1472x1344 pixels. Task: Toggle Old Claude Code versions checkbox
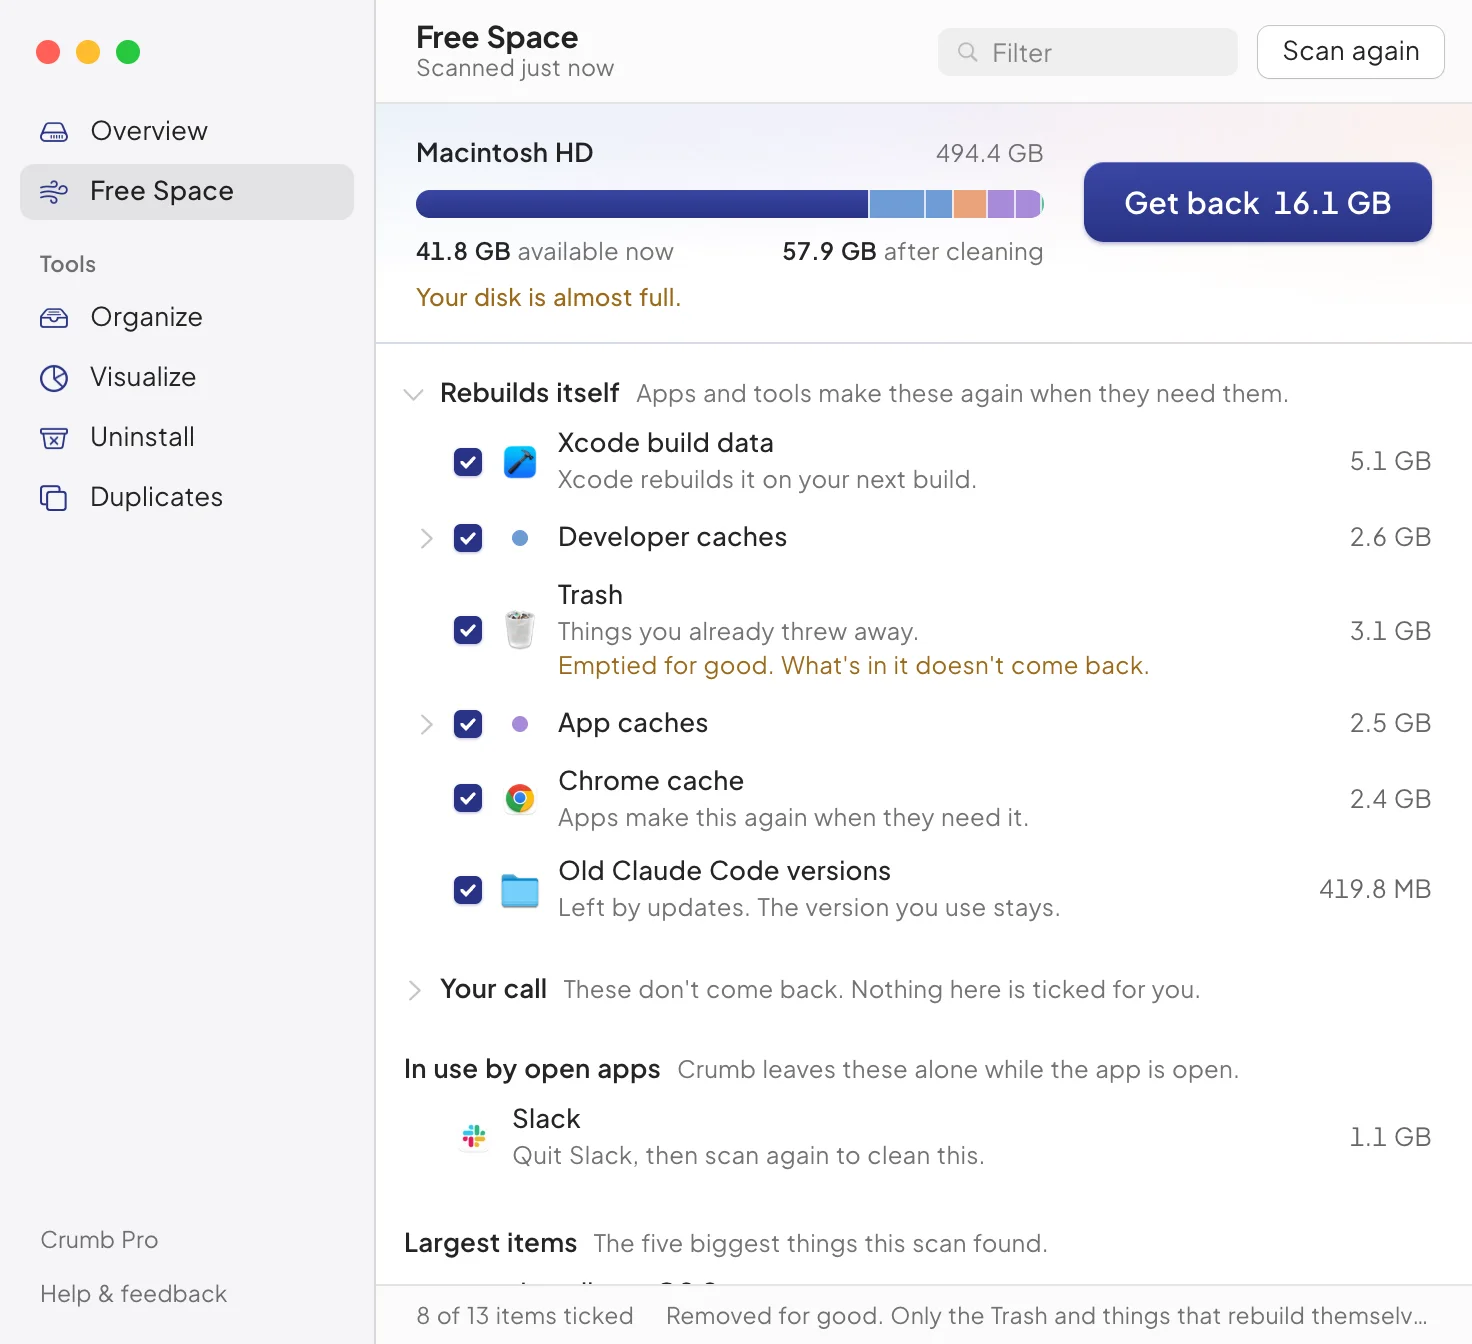[468, 890]
